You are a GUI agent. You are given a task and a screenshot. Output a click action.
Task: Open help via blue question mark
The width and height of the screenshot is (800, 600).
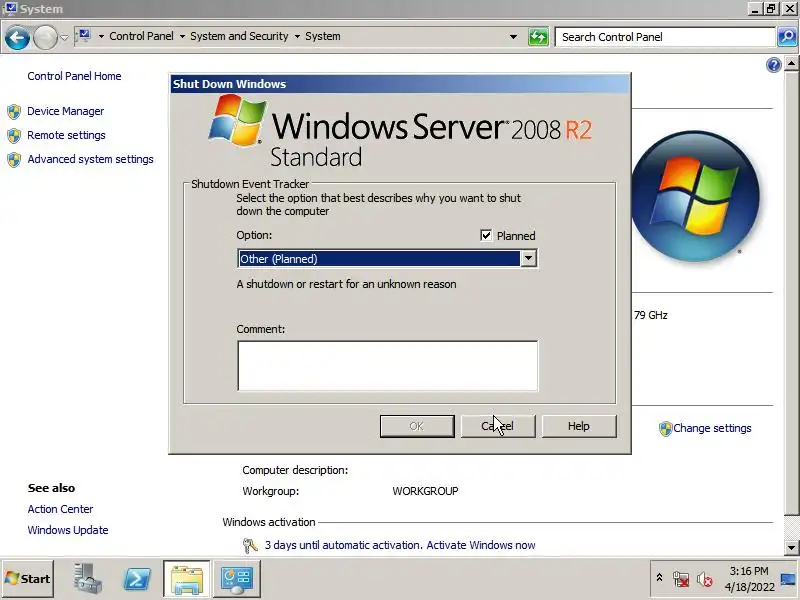coord(773,65)
